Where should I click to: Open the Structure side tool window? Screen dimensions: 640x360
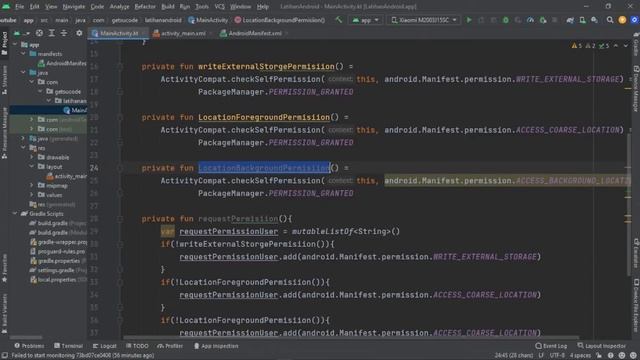pos(4,80)
